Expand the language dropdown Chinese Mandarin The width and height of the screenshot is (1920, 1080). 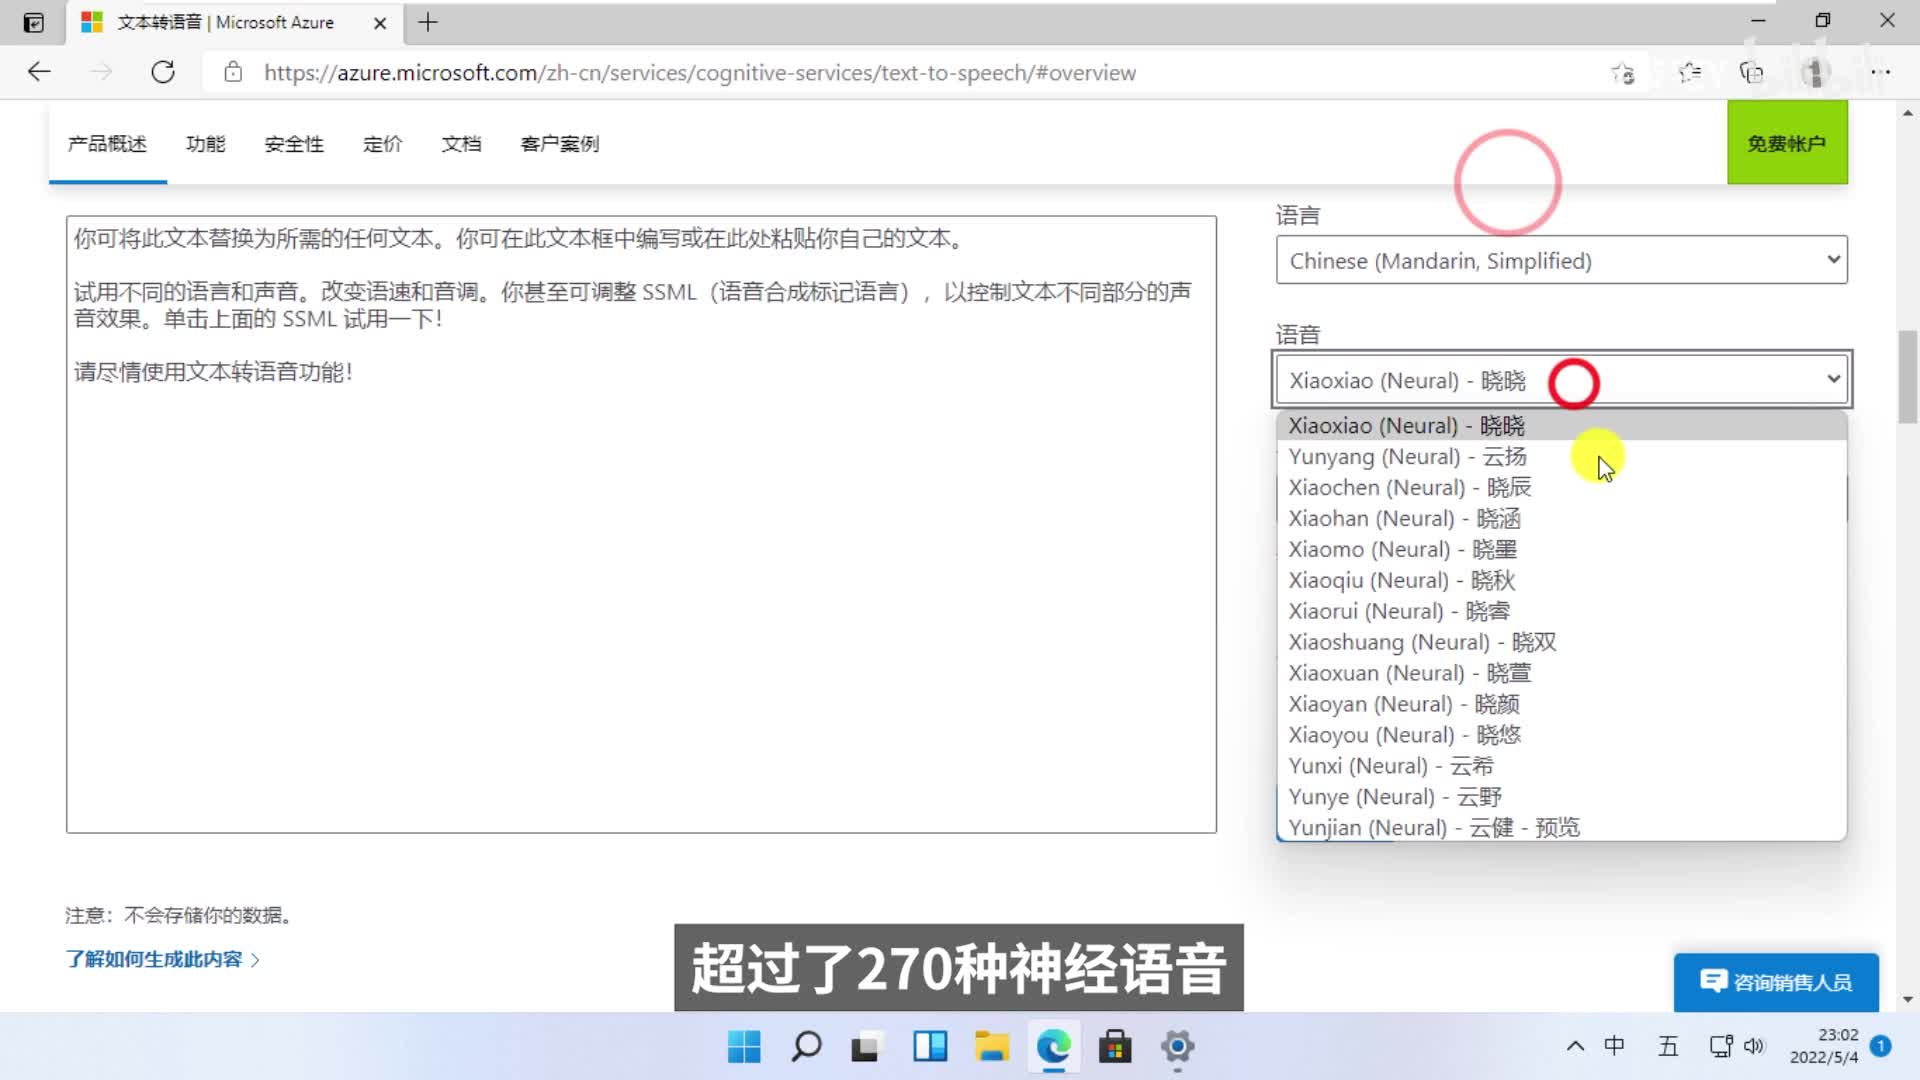[x=1561, y=261]
